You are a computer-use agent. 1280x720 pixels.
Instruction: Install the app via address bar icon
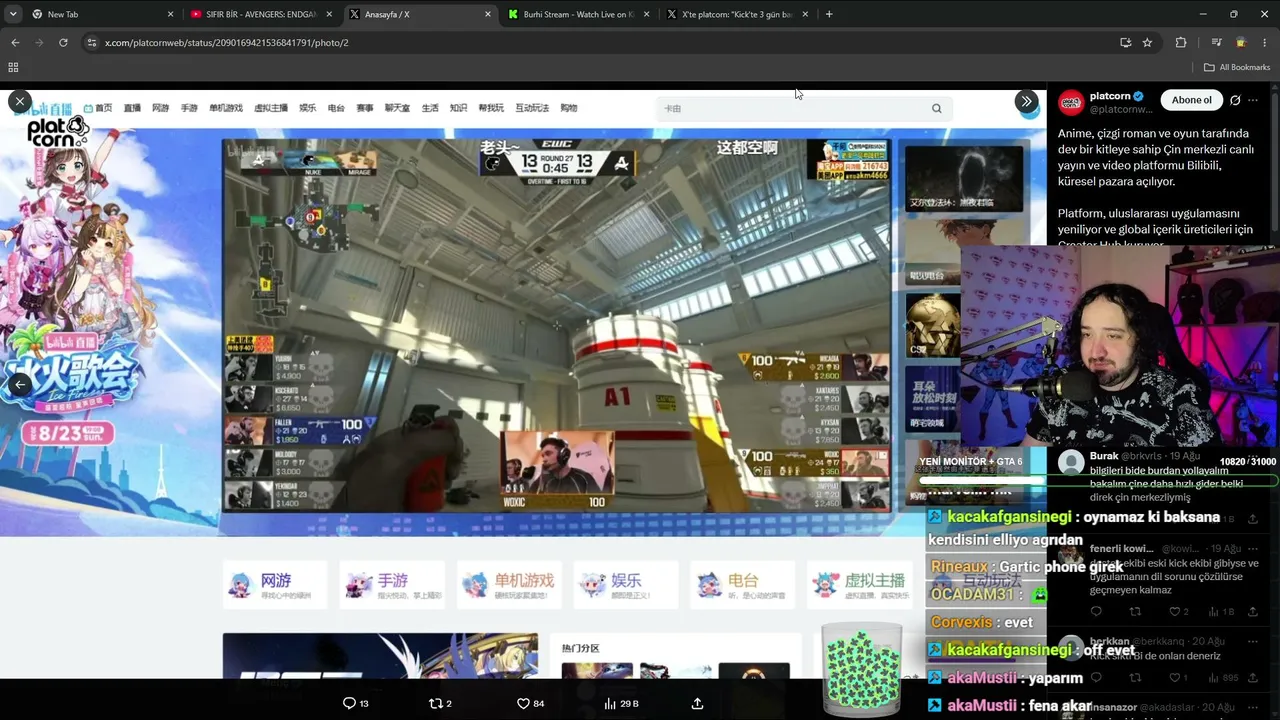coord(1125,42)
